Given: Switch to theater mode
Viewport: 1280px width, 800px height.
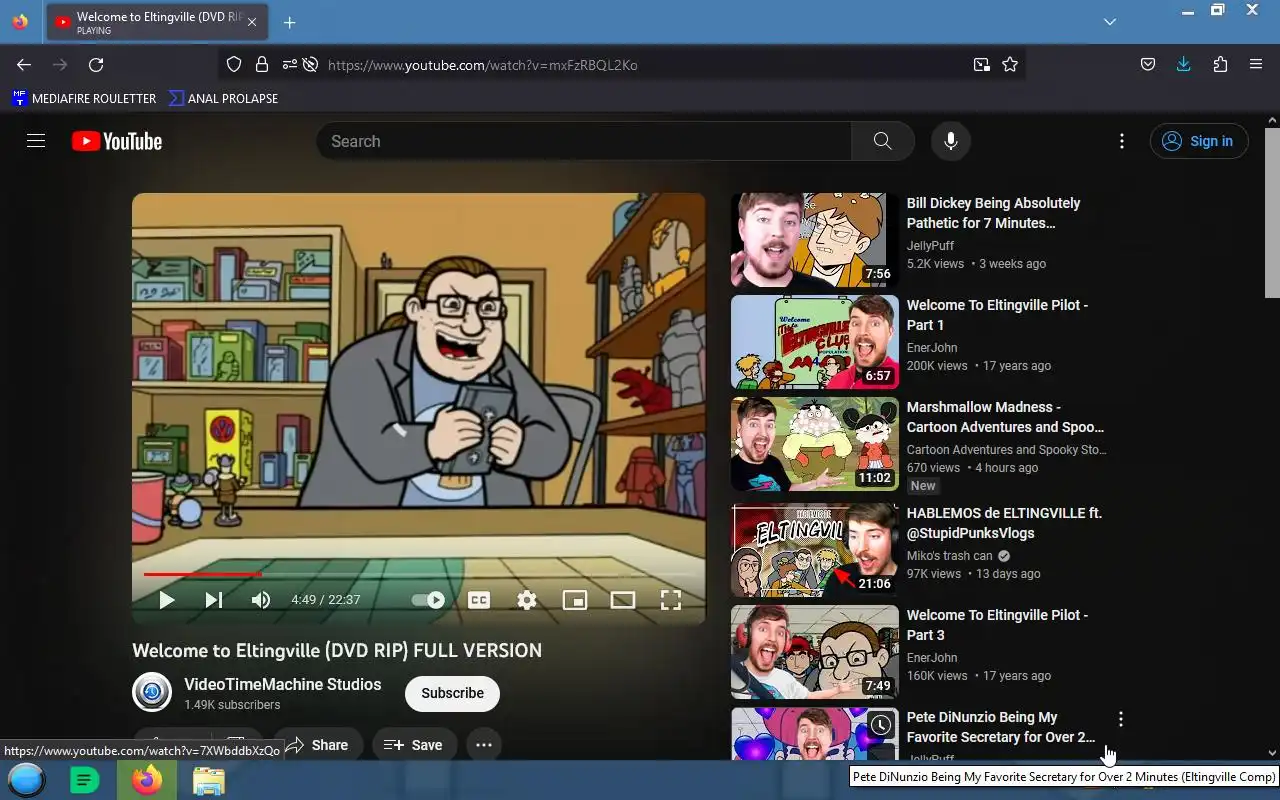Looking at the screenshot, I should tap(623, 600).
